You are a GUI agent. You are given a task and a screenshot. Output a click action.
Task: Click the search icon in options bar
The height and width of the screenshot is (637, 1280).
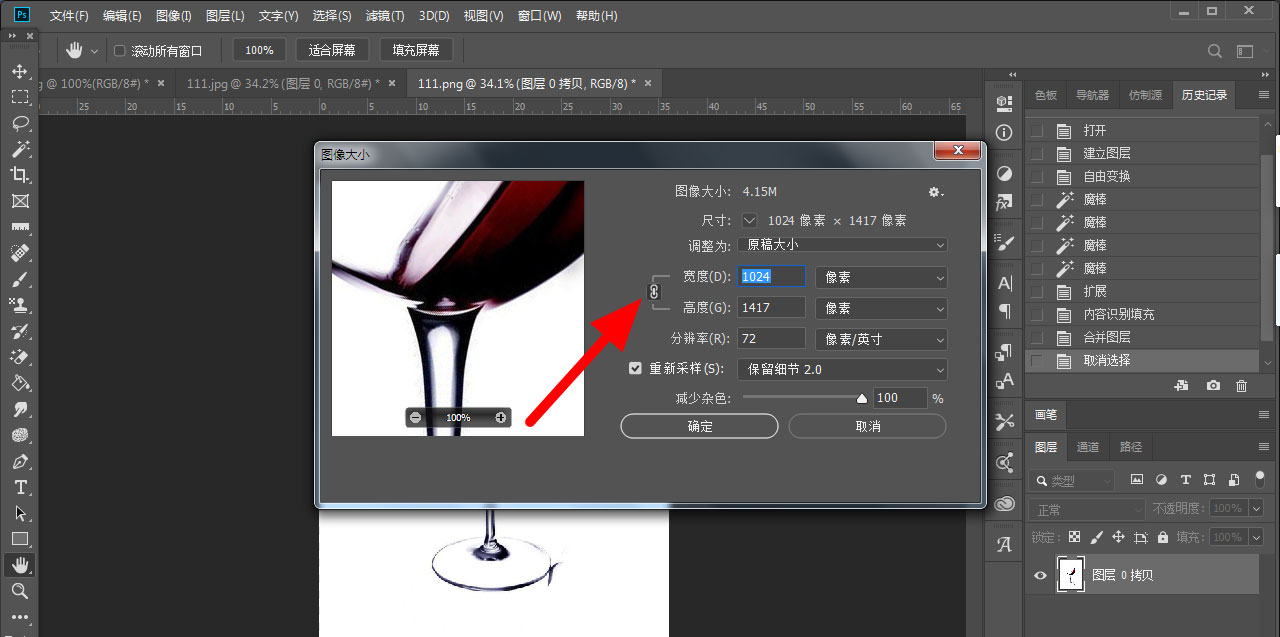1215,50
